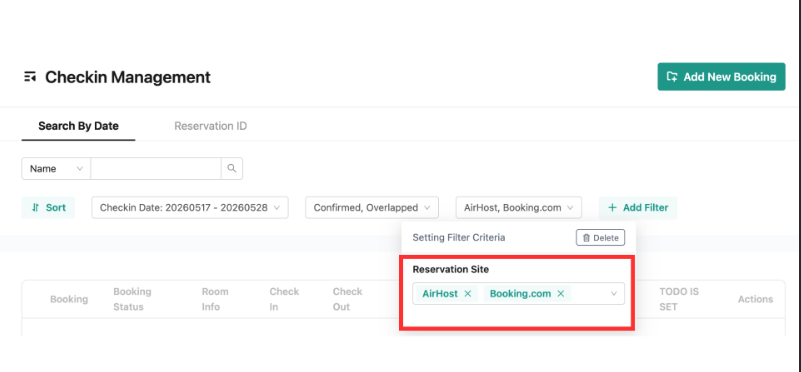Screen dimensions: 801x372
Task: Remove the AirHost tag
Action: tap(467, 294)
